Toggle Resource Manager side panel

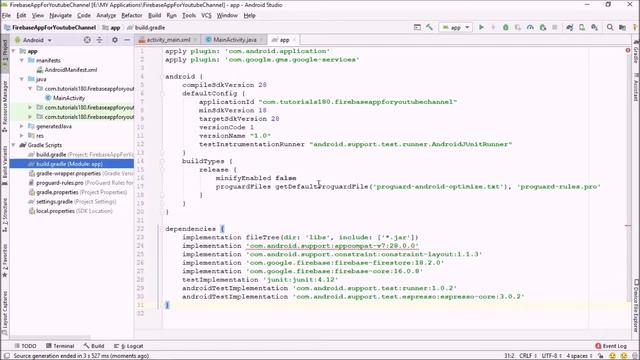tap(4, 106)
